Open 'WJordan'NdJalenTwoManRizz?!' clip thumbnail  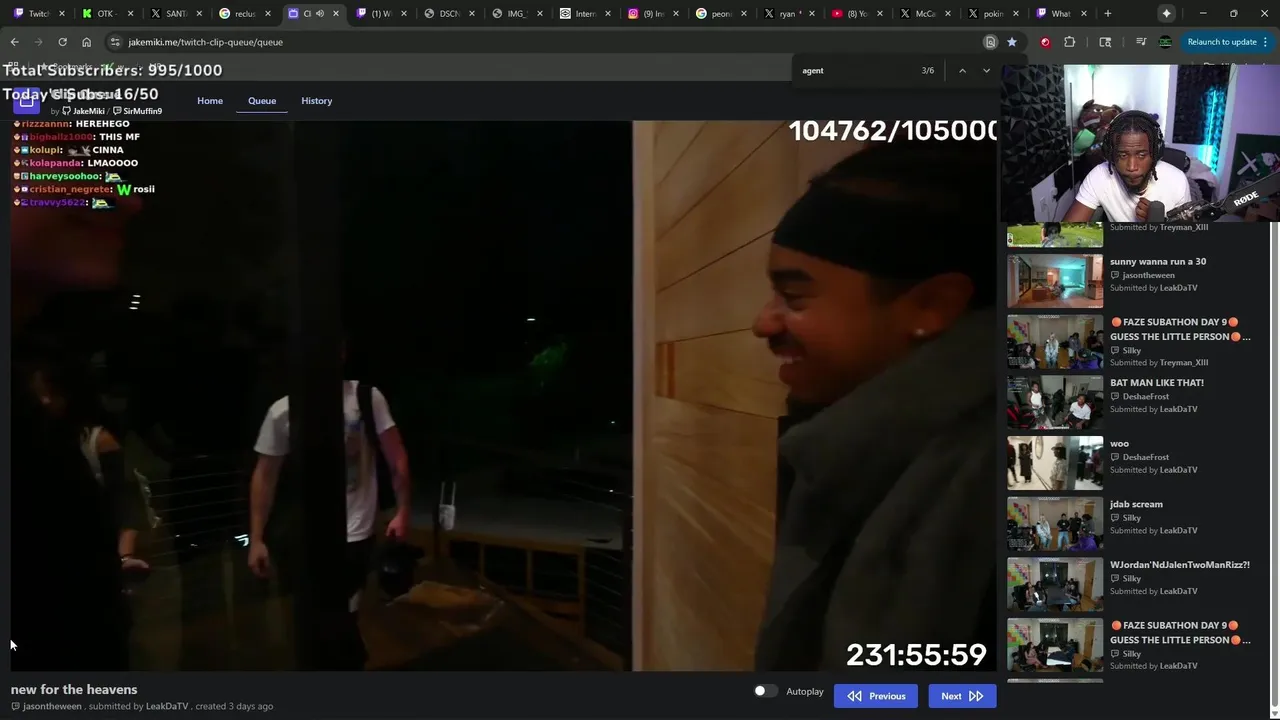click(1055, 584)
